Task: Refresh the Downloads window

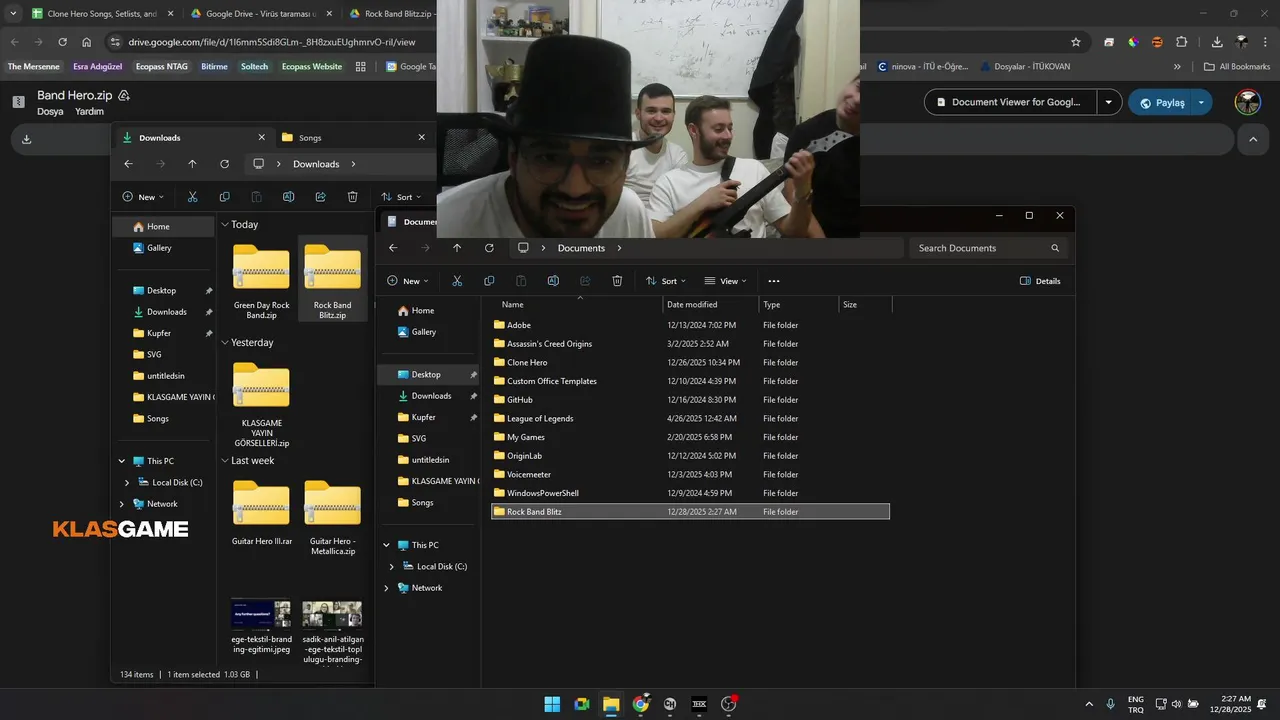Action: pyautogui.click(x=224, y=164)
